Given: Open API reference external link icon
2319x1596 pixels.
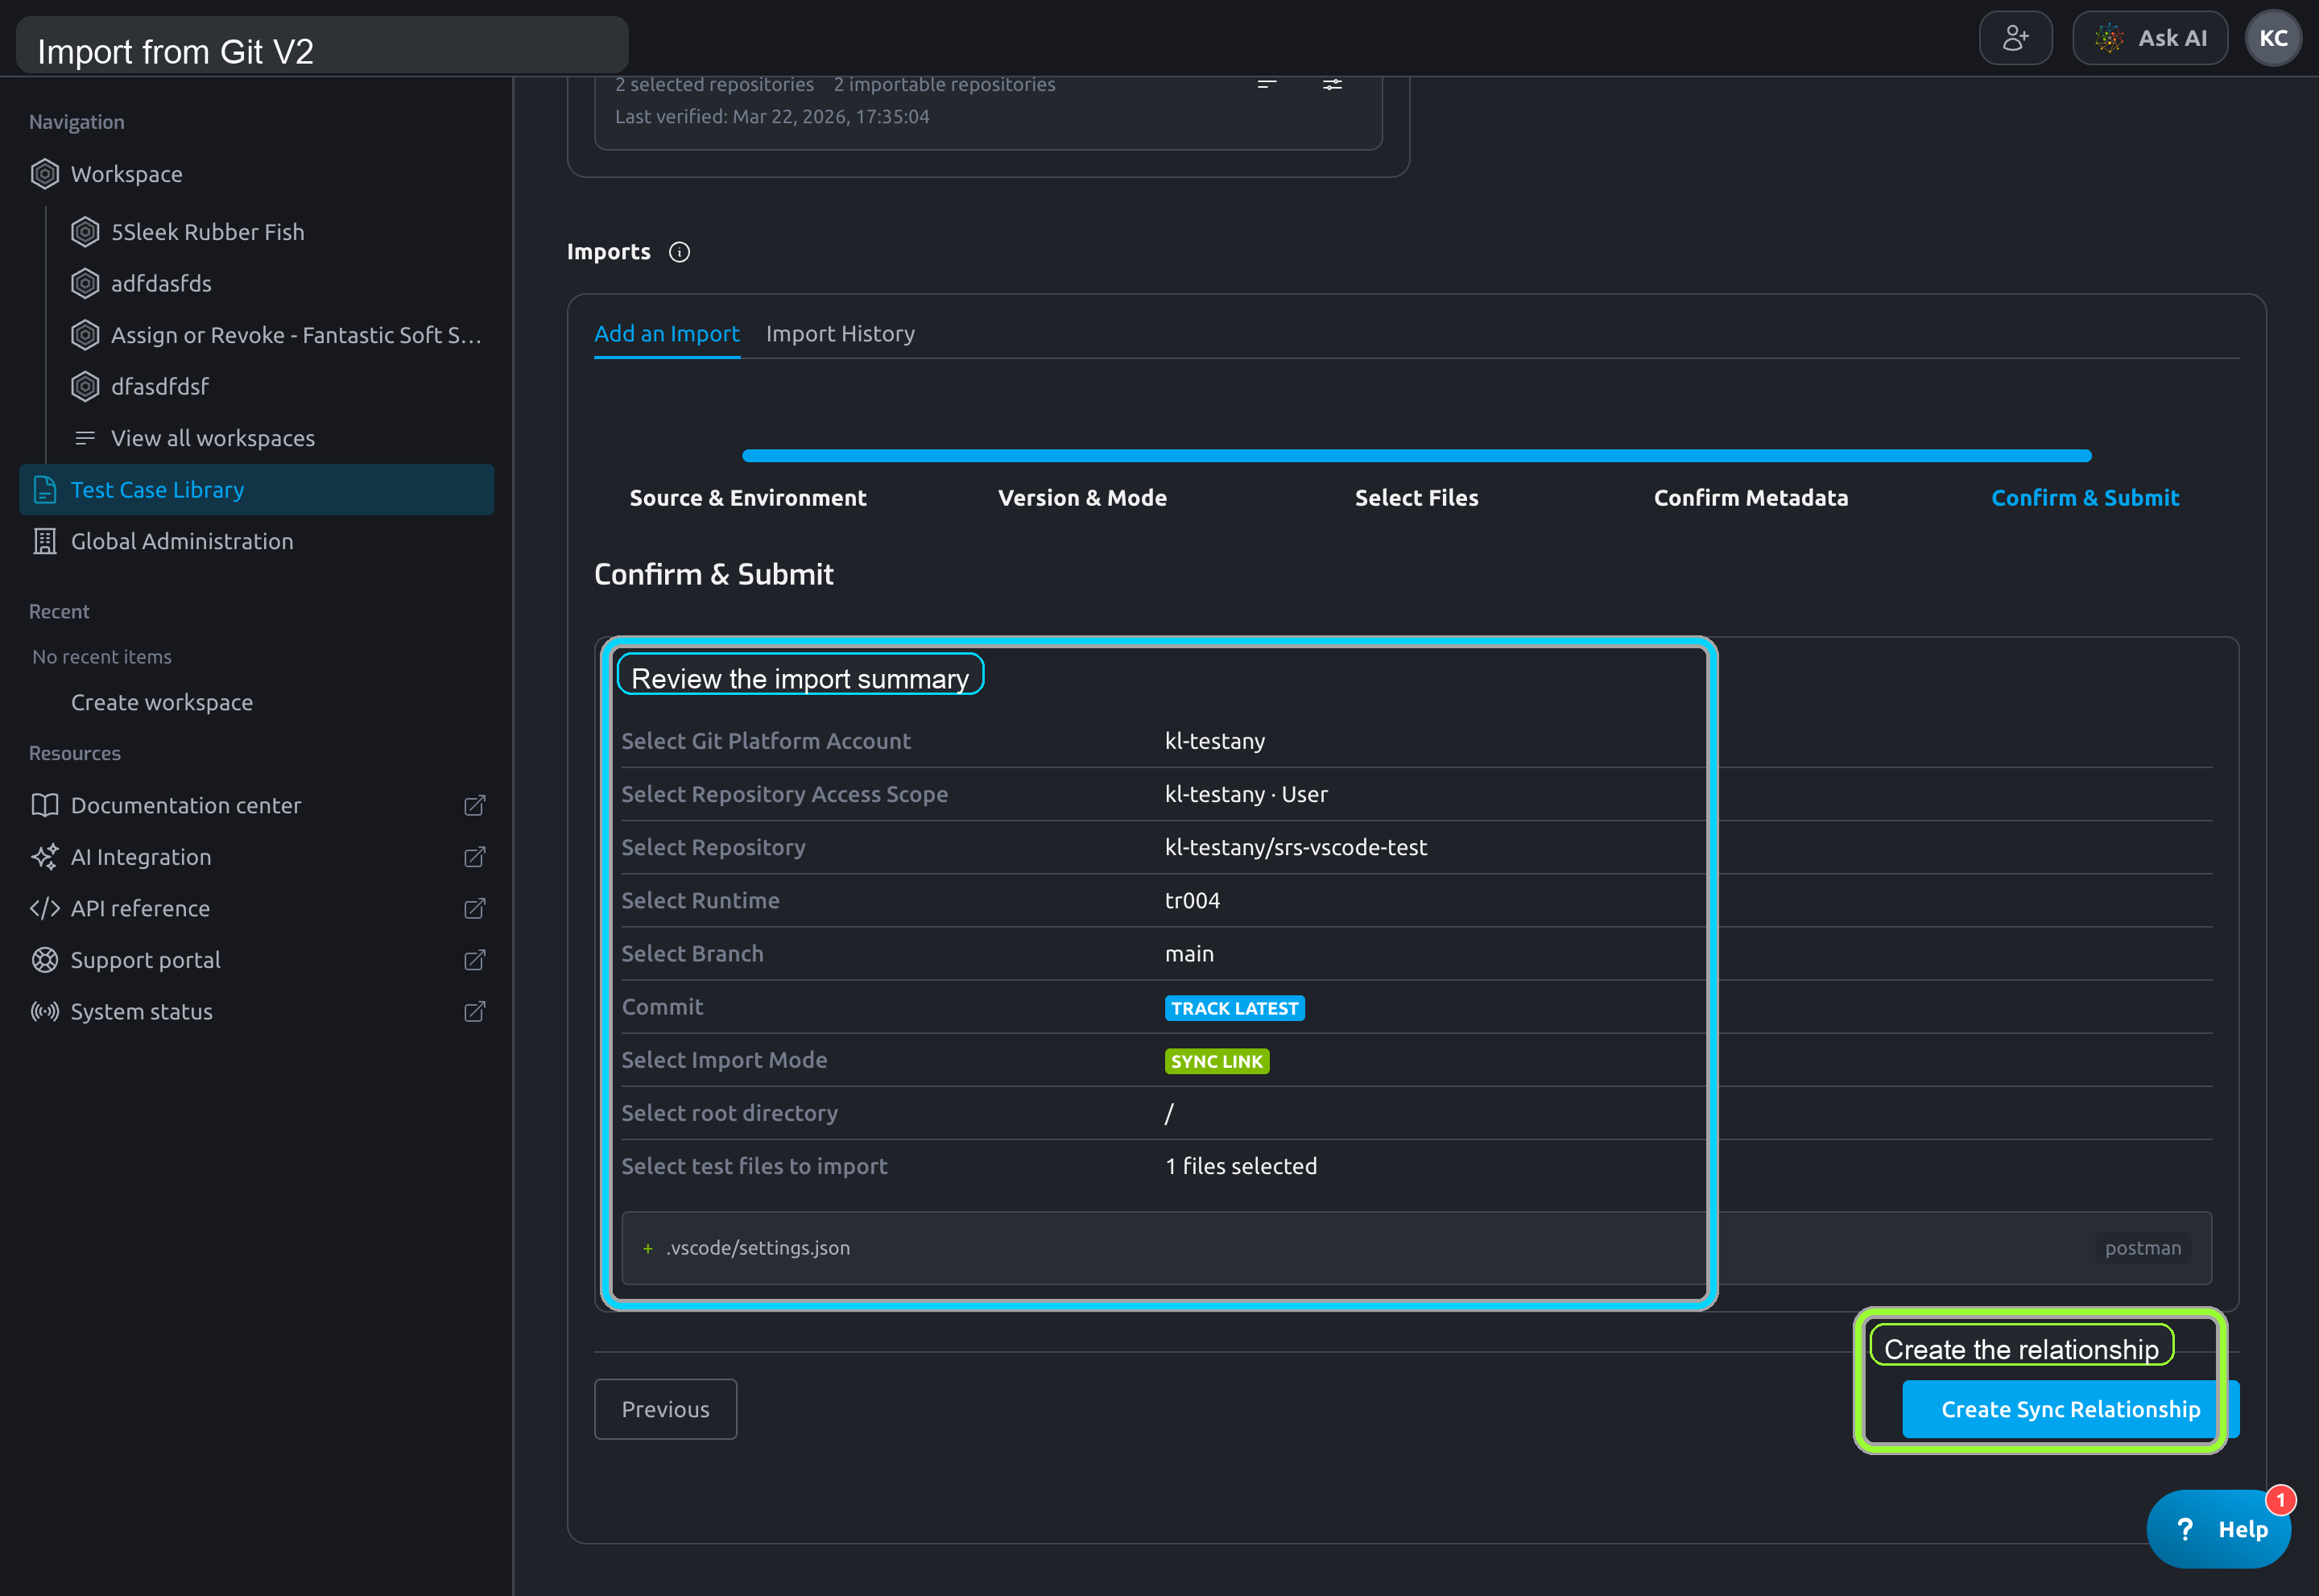Looking at the screenshot, I should (475, 908).
